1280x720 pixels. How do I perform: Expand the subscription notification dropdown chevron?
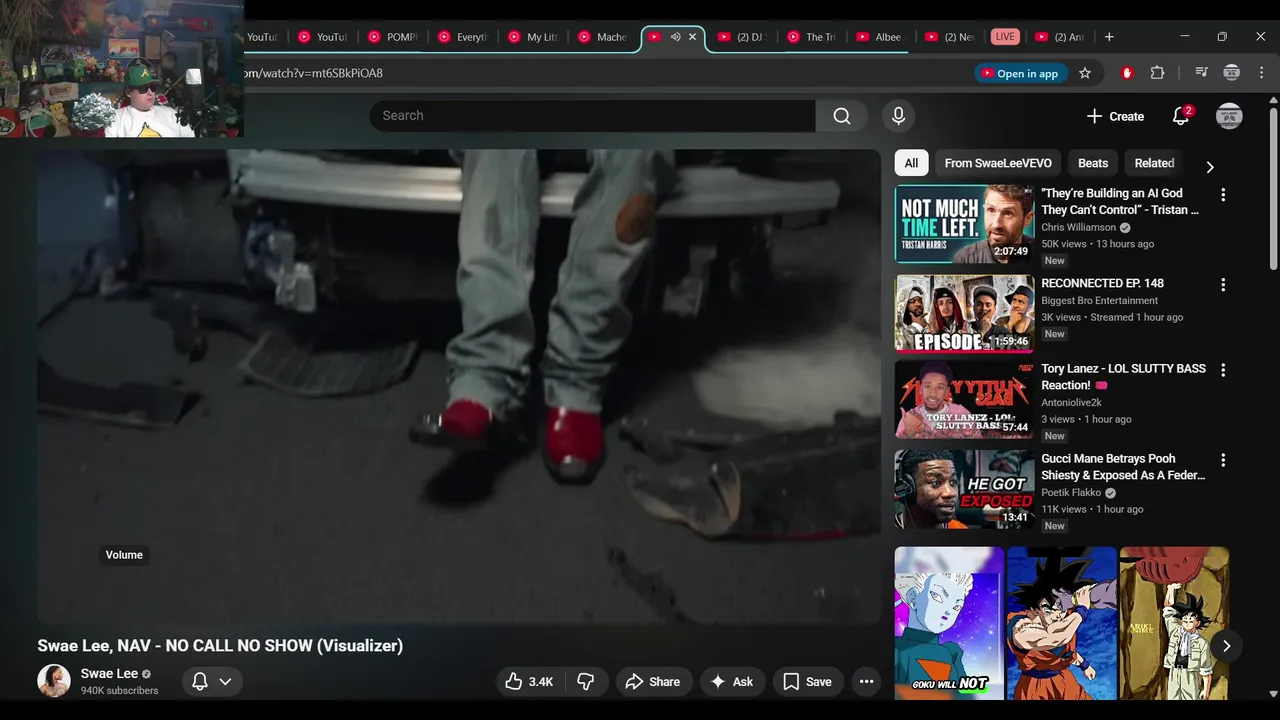(226, 682)
